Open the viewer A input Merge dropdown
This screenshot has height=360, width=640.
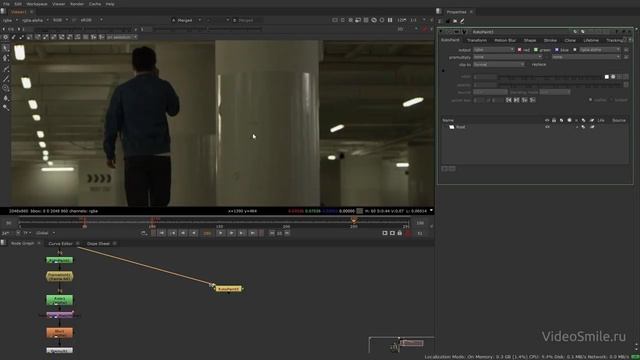187,20
